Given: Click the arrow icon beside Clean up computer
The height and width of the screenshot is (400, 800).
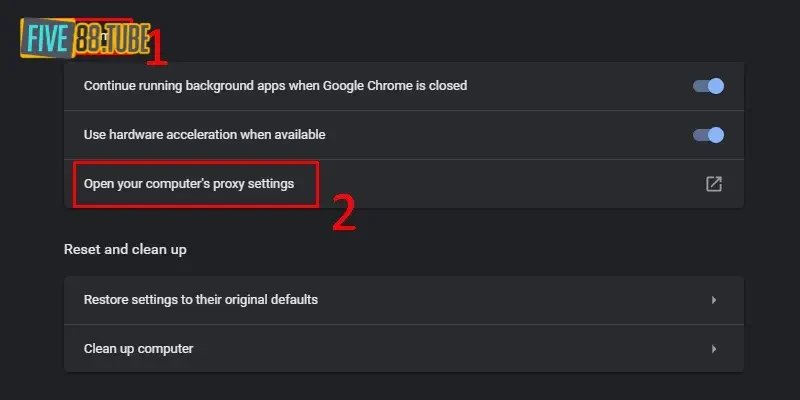Looking at the screenshot, I should (x=714, y=349).
